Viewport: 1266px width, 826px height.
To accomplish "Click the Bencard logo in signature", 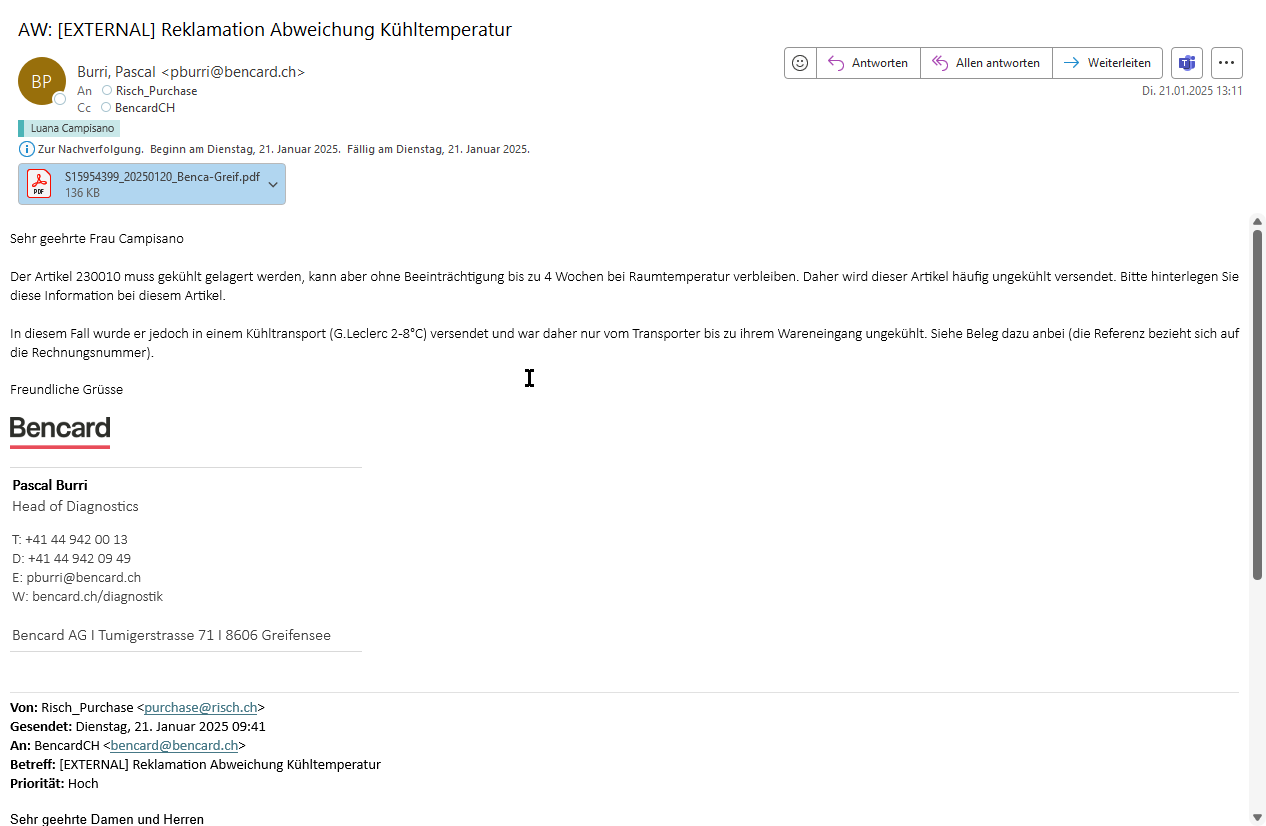I will [x=60, y=430].
